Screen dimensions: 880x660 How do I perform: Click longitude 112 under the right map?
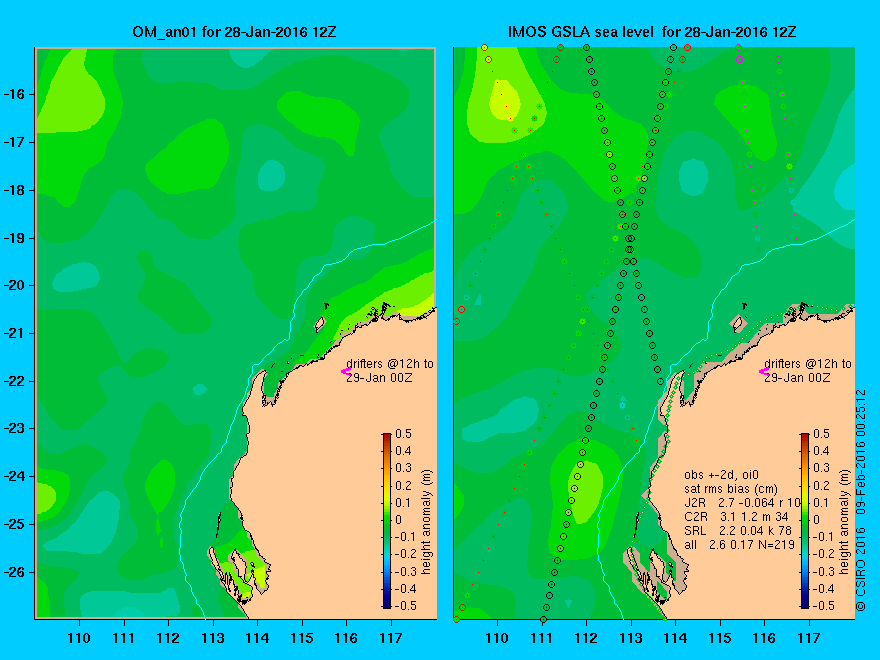586,638
